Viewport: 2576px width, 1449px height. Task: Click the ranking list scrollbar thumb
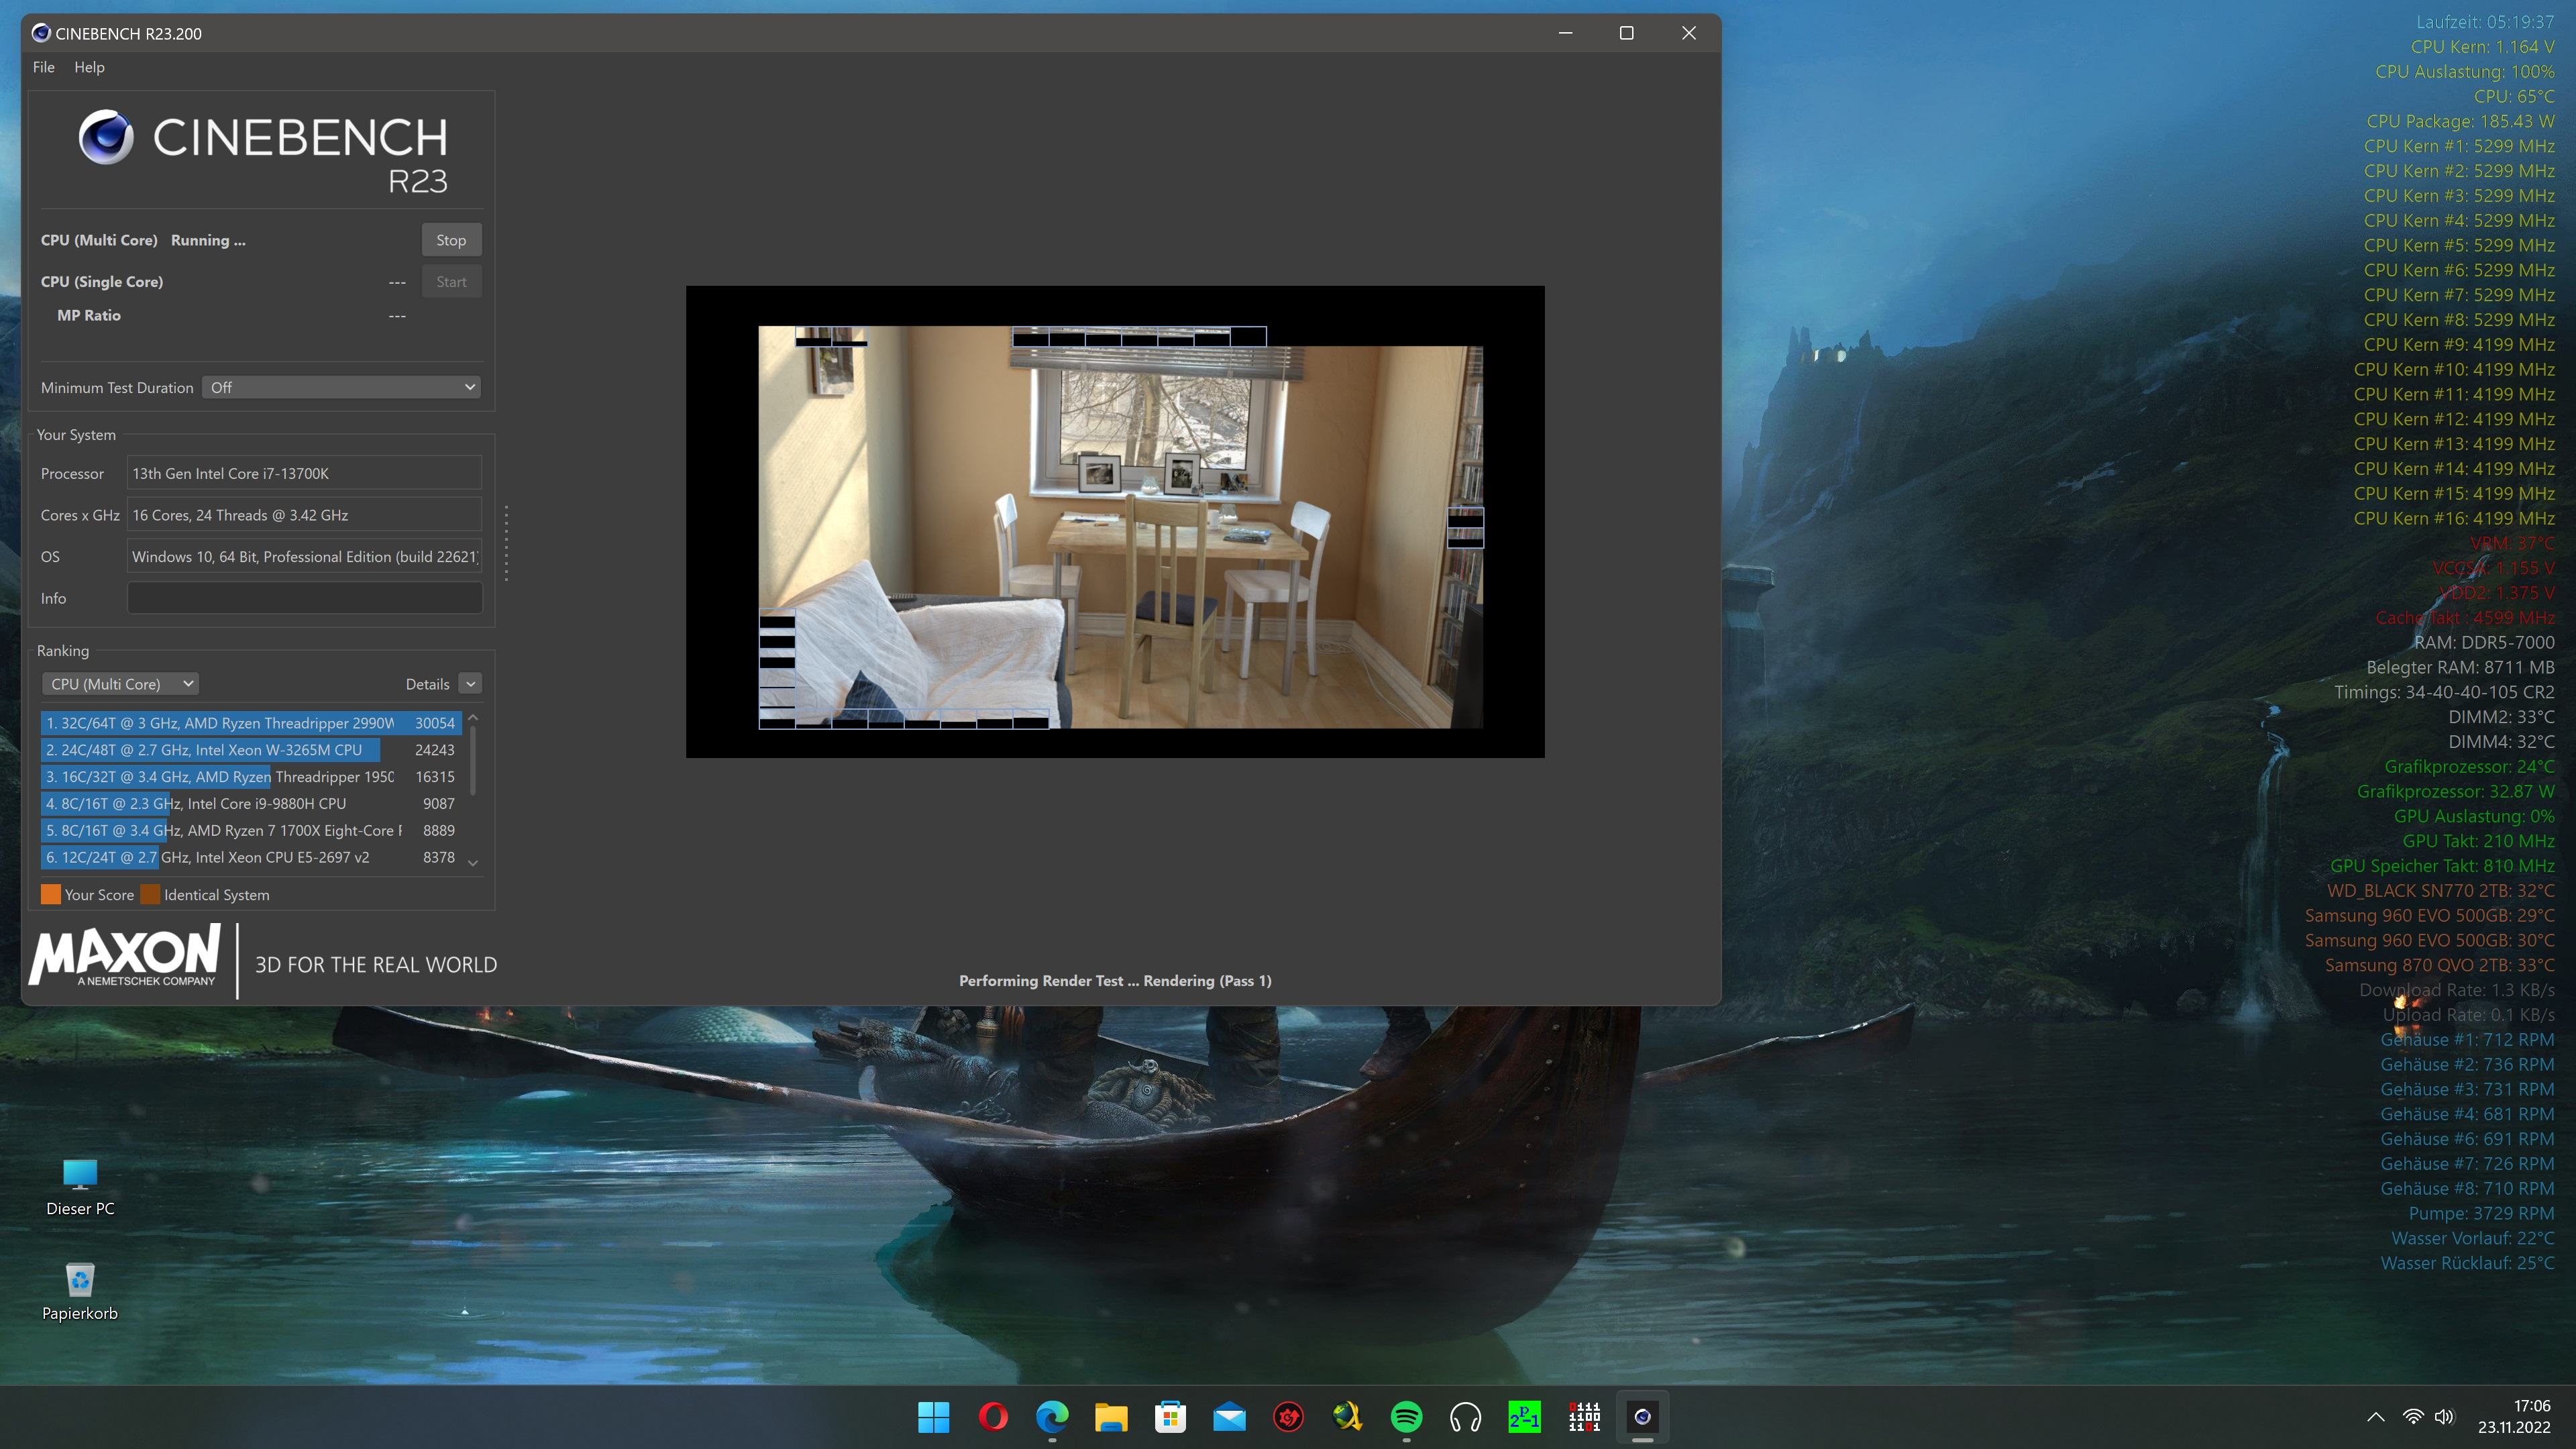click(x=473, y=760)
